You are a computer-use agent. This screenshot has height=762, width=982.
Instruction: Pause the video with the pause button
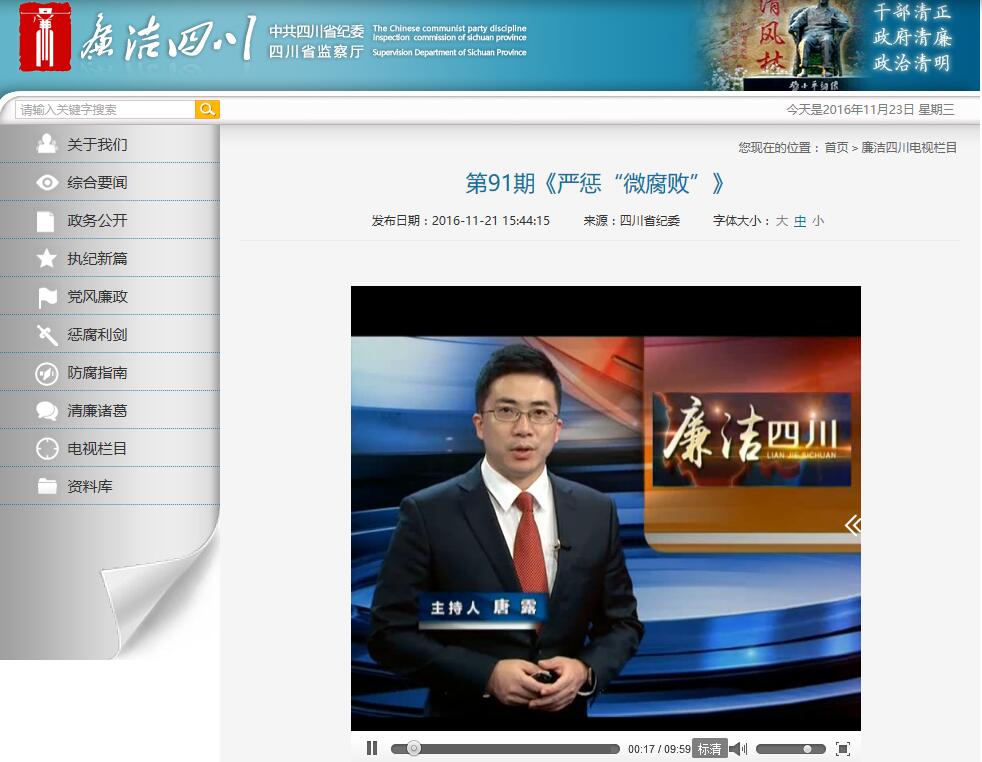click(372, 748)
